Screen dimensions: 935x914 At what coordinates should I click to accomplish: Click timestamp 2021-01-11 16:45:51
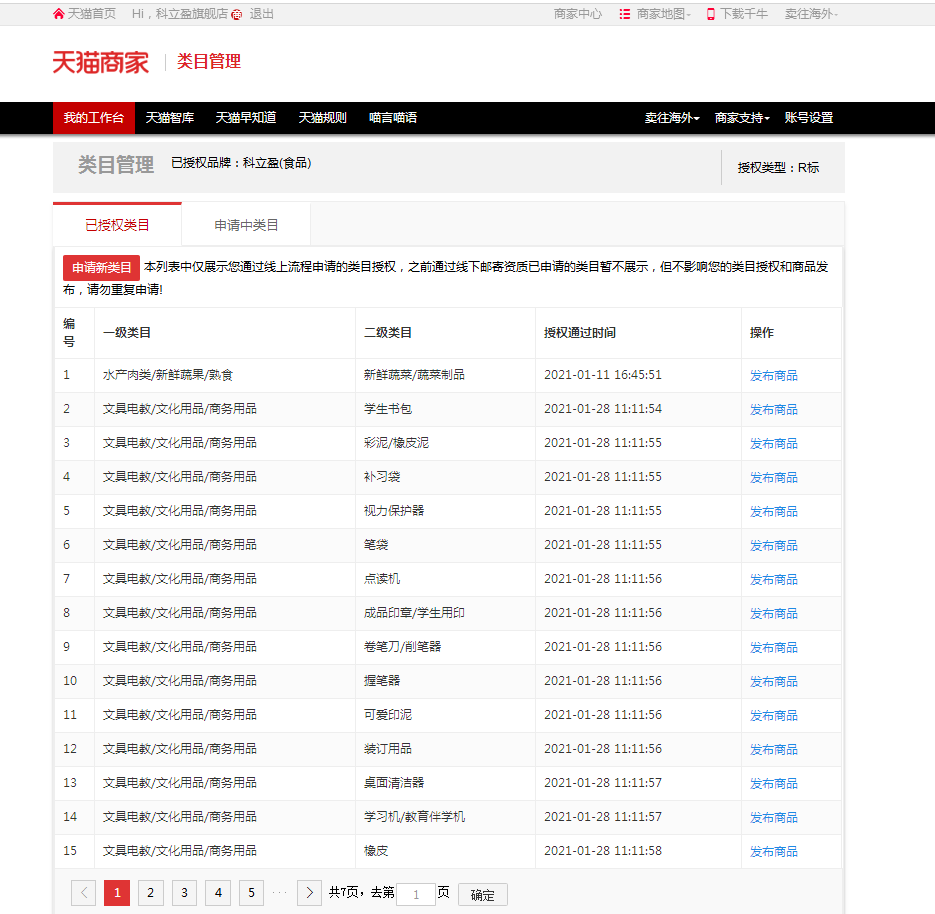click(x=603, y=375)
